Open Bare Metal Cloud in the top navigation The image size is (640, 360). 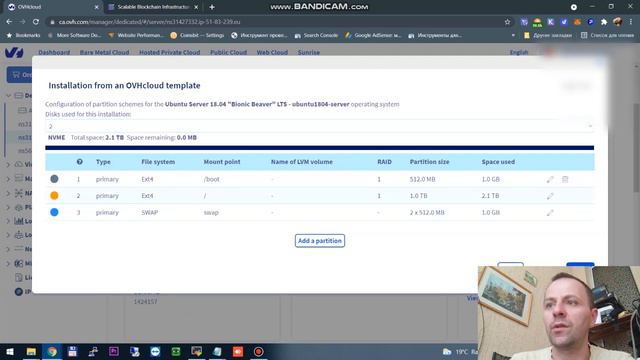click(104, 52)
